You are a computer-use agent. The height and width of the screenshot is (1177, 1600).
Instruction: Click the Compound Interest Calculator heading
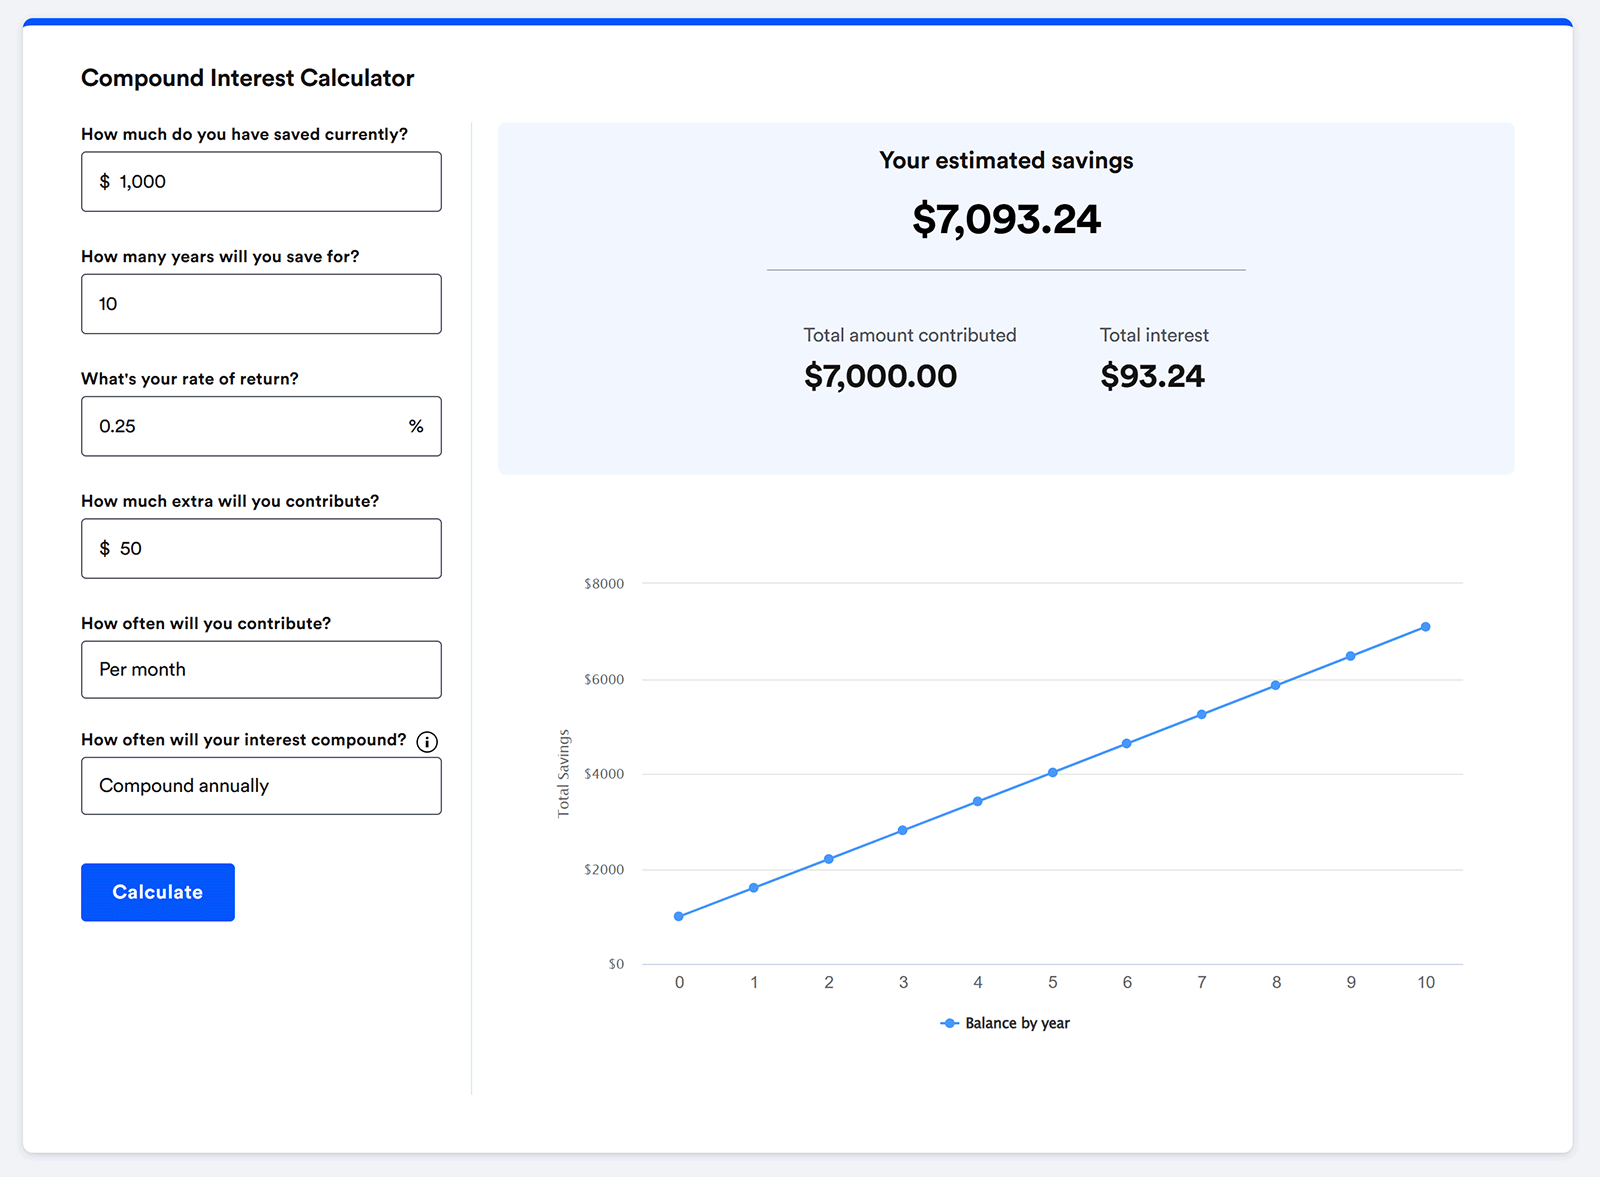coord(247,78)
